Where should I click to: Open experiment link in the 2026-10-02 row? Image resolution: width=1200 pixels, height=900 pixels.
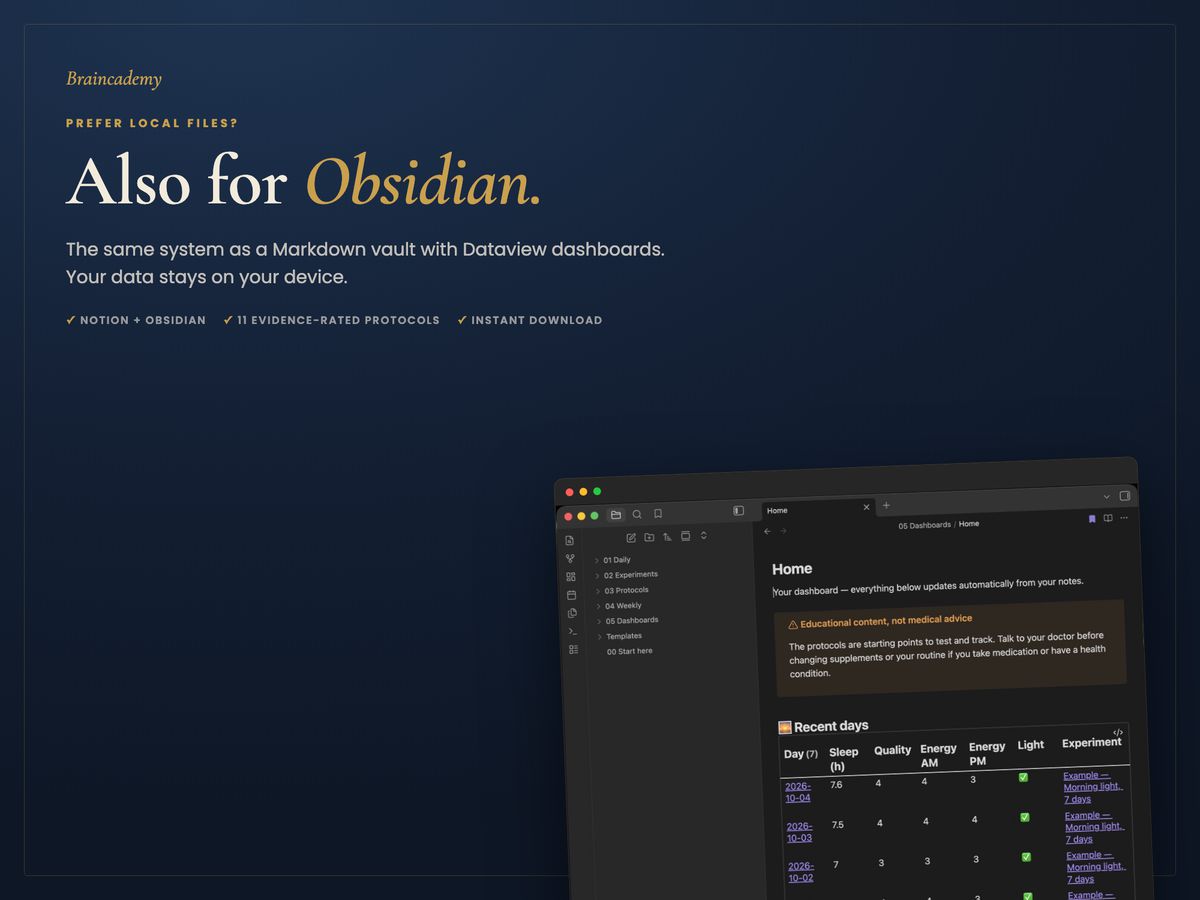tap(1095, 867)
